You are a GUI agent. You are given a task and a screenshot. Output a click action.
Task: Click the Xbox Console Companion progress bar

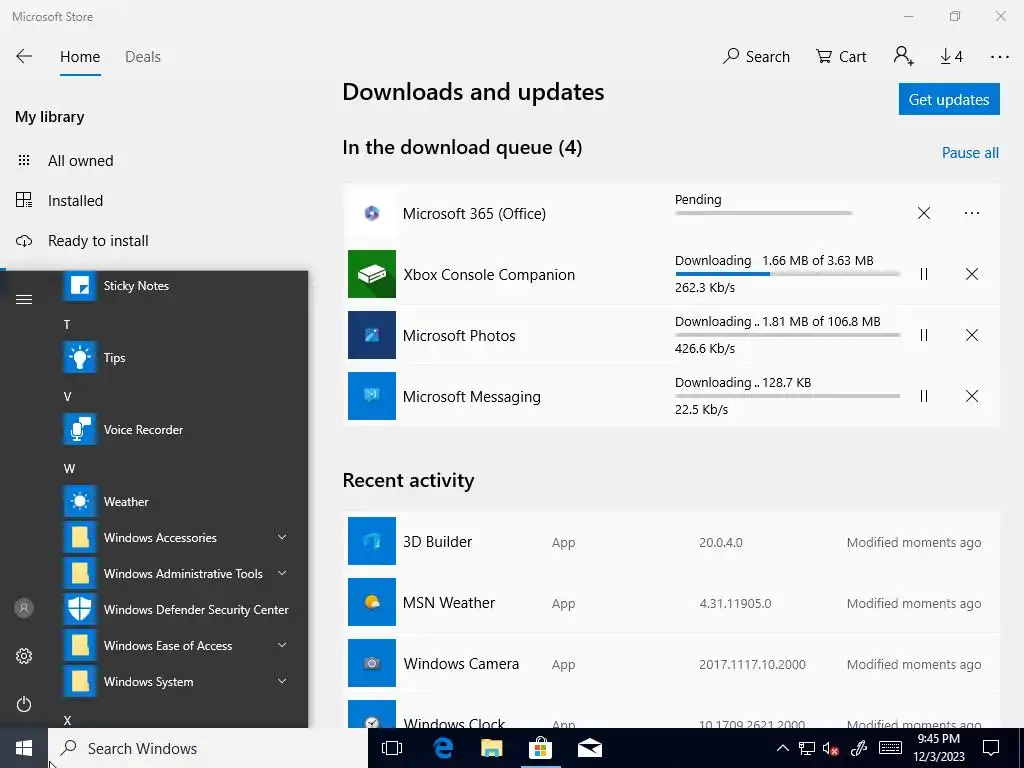787,274
